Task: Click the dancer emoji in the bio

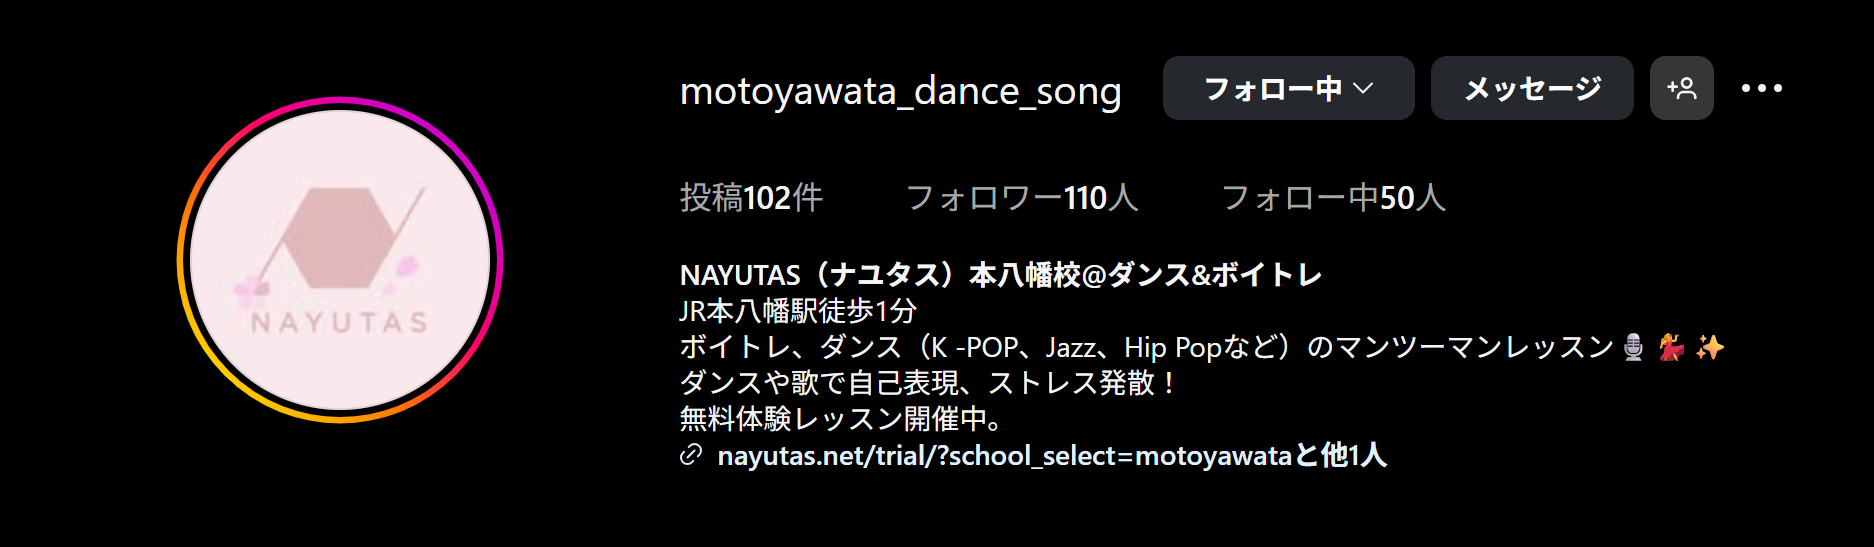Action: tap(1671, 347)
